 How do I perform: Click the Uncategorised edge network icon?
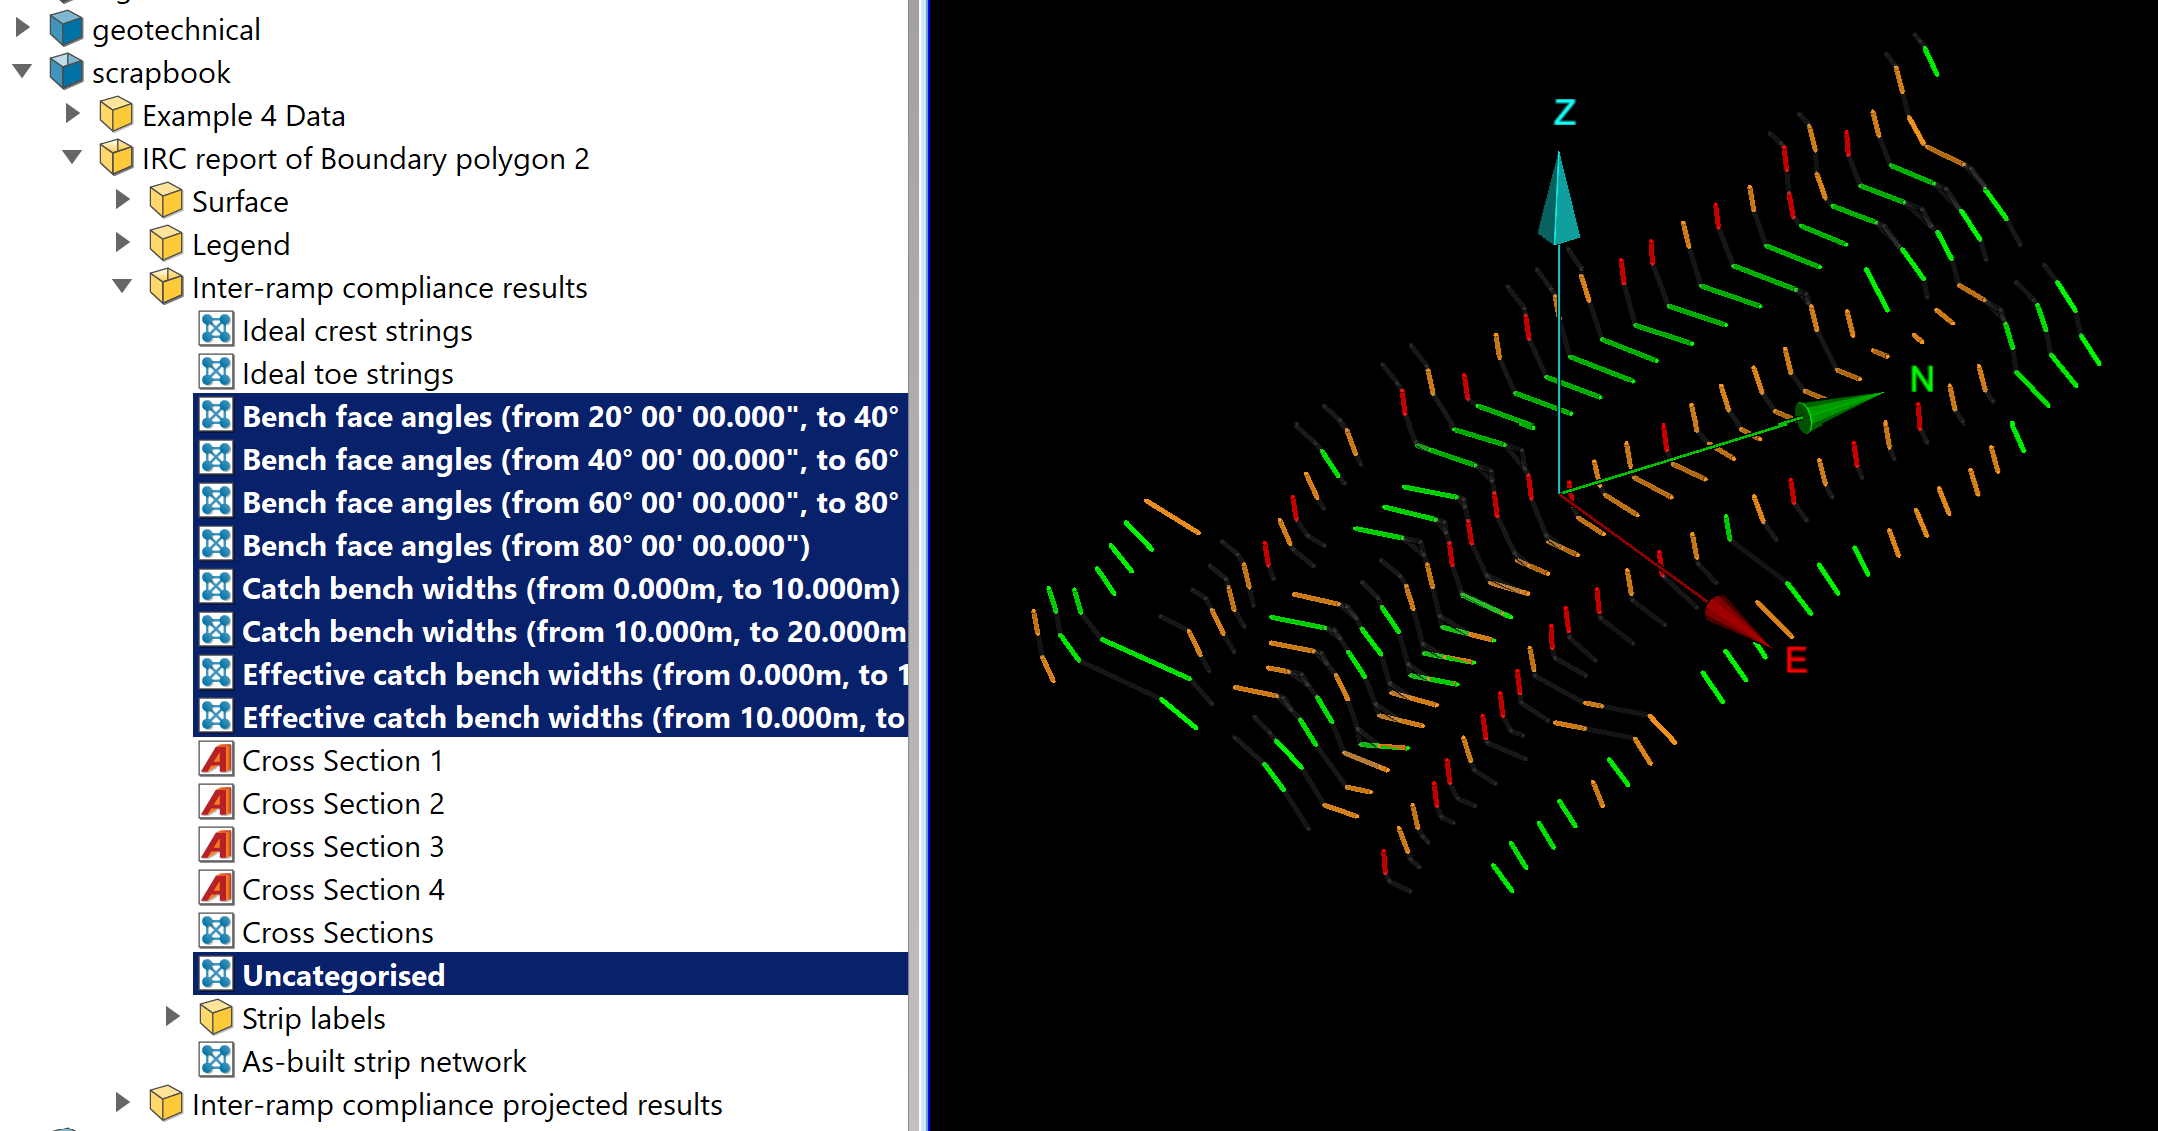[216, 975]
